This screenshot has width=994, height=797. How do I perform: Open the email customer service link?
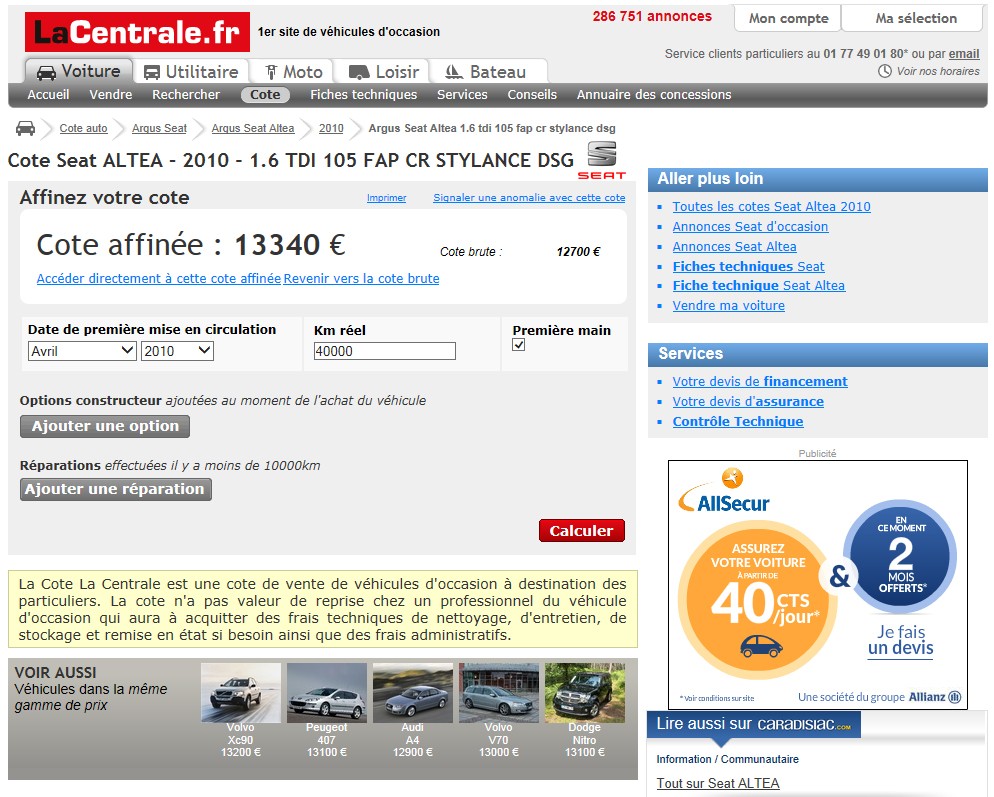click(x=964, y=54)
